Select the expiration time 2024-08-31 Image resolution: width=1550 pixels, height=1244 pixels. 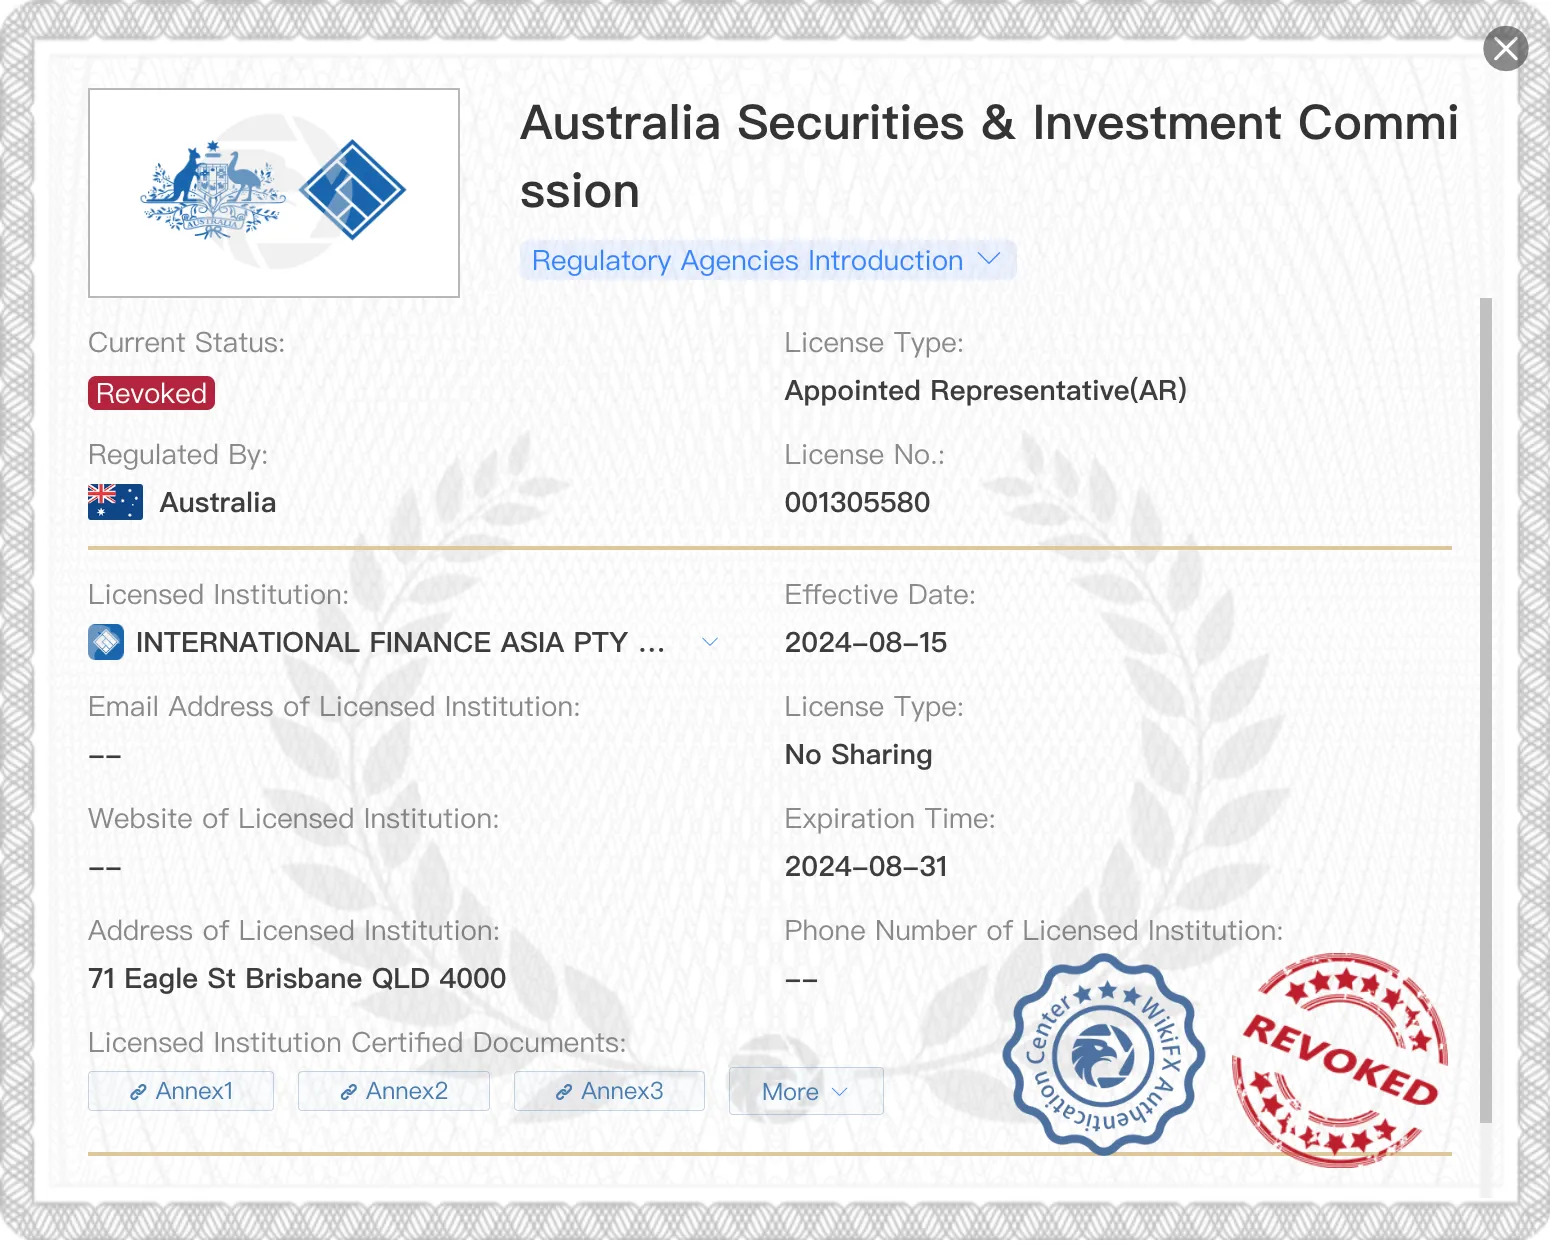click(866, 866)
